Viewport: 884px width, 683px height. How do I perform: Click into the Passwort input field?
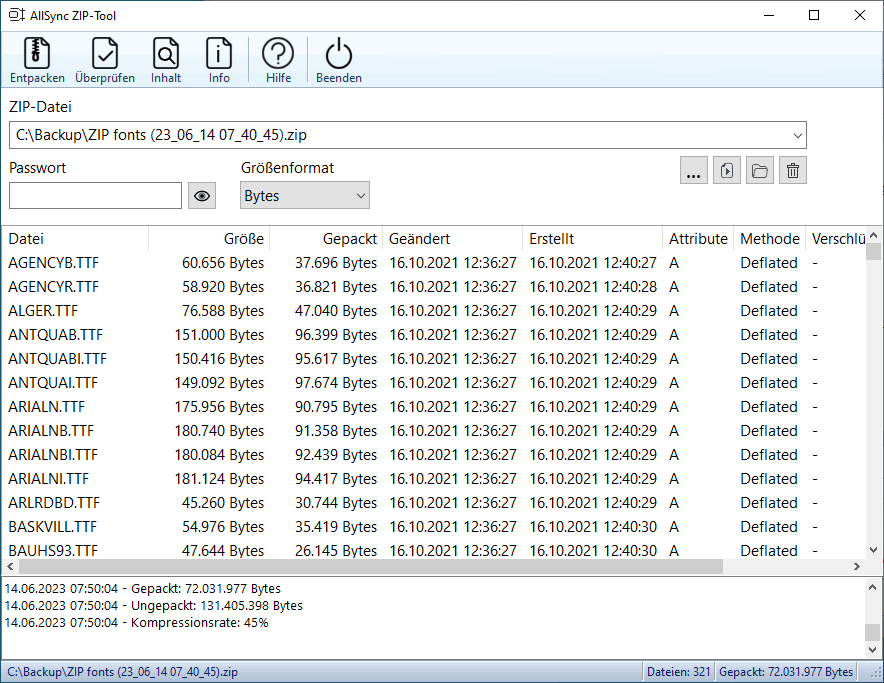[x=95, y=196]
